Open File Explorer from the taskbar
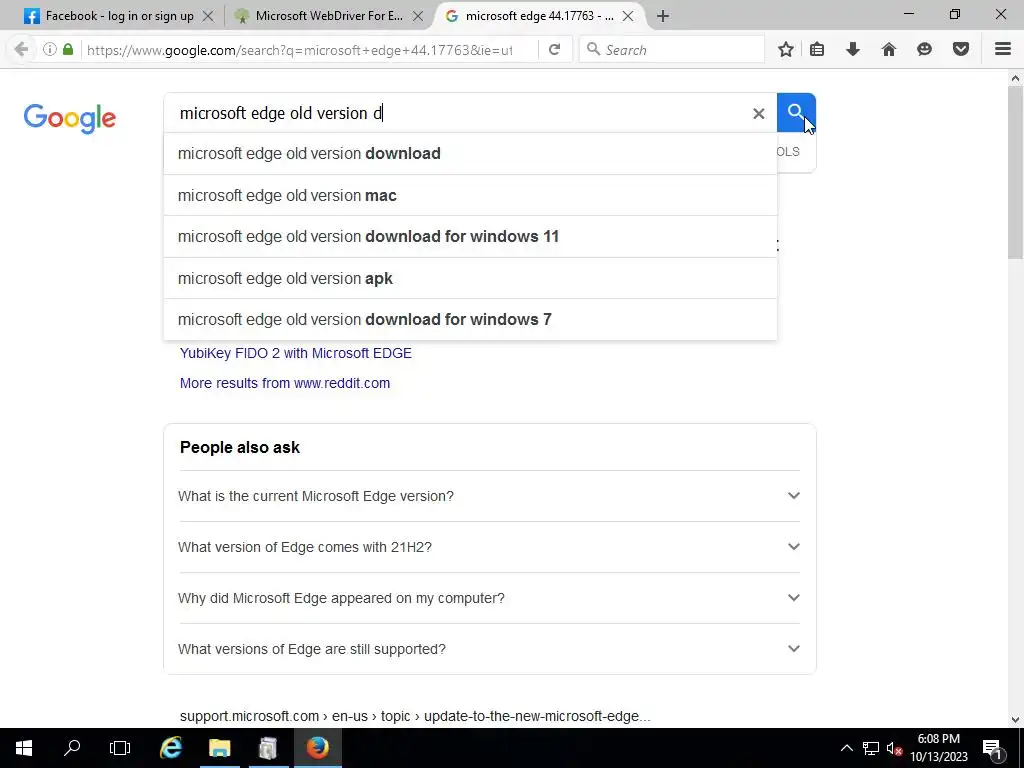1024x768 pixels. (x=219, y=748)
